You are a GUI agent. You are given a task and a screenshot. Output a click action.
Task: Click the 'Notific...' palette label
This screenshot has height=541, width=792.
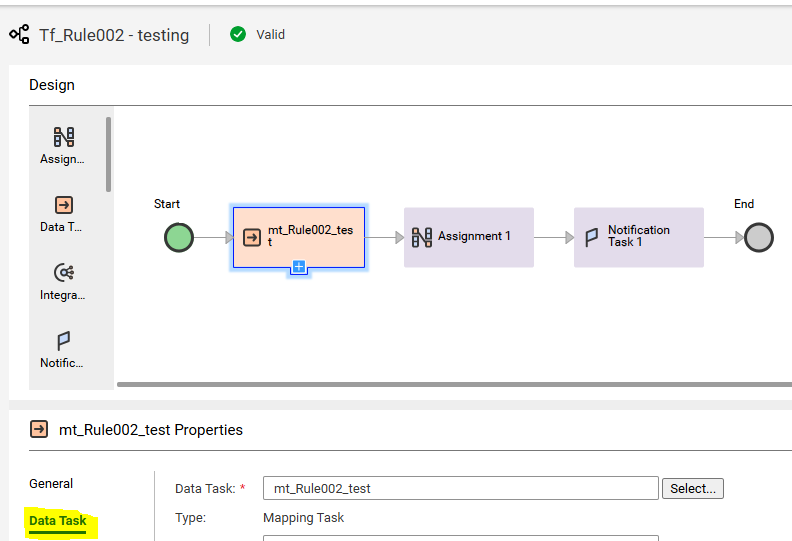point(62,363)
